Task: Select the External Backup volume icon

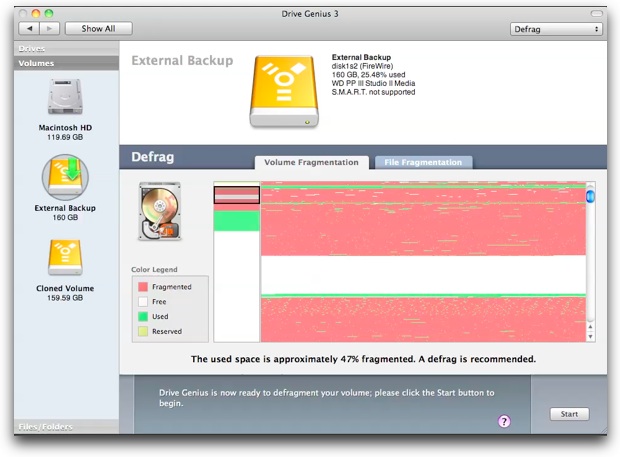Action: [x=65, y=177]
